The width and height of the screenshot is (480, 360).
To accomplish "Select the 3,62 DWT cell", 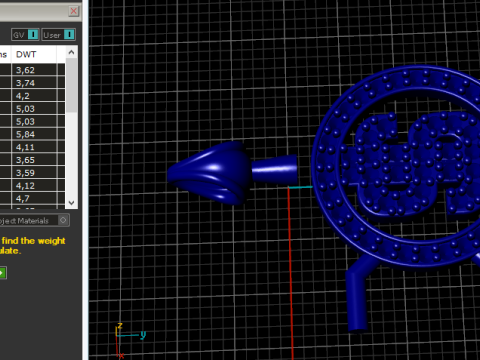I will pyautogui.click(x=34, y=70).
